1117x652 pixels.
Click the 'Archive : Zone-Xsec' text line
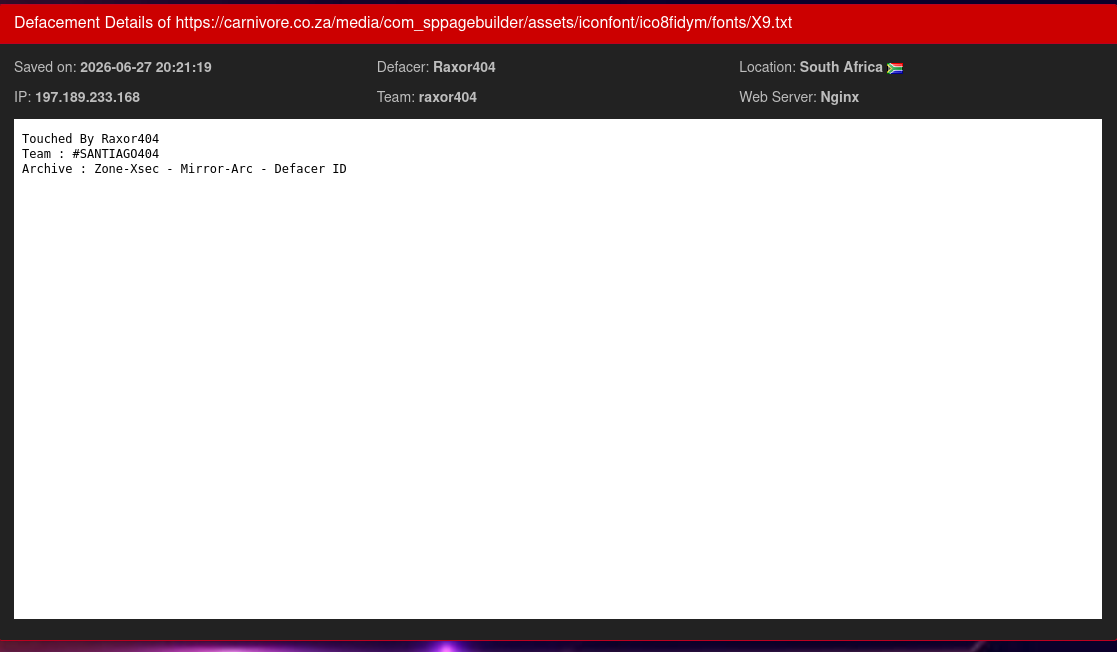(184, 168)
